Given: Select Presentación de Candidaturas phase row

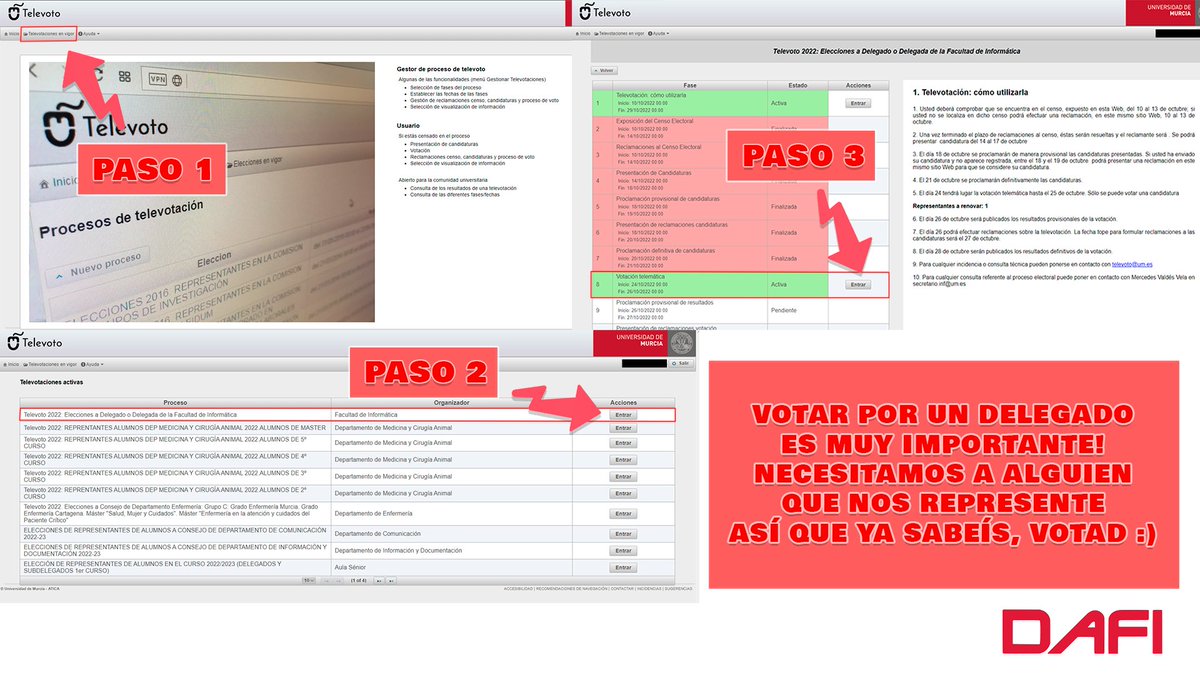Looking at the screenshot, I should pos(740,181).
